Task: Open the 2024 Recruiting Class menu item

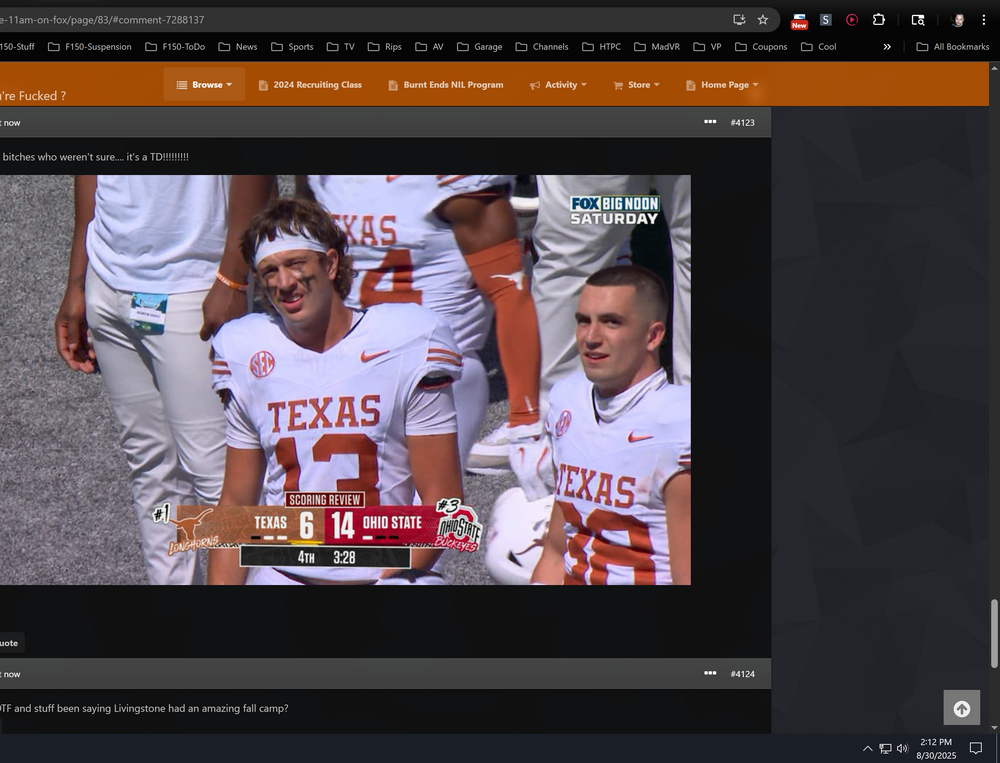Action: pos(310,85)
